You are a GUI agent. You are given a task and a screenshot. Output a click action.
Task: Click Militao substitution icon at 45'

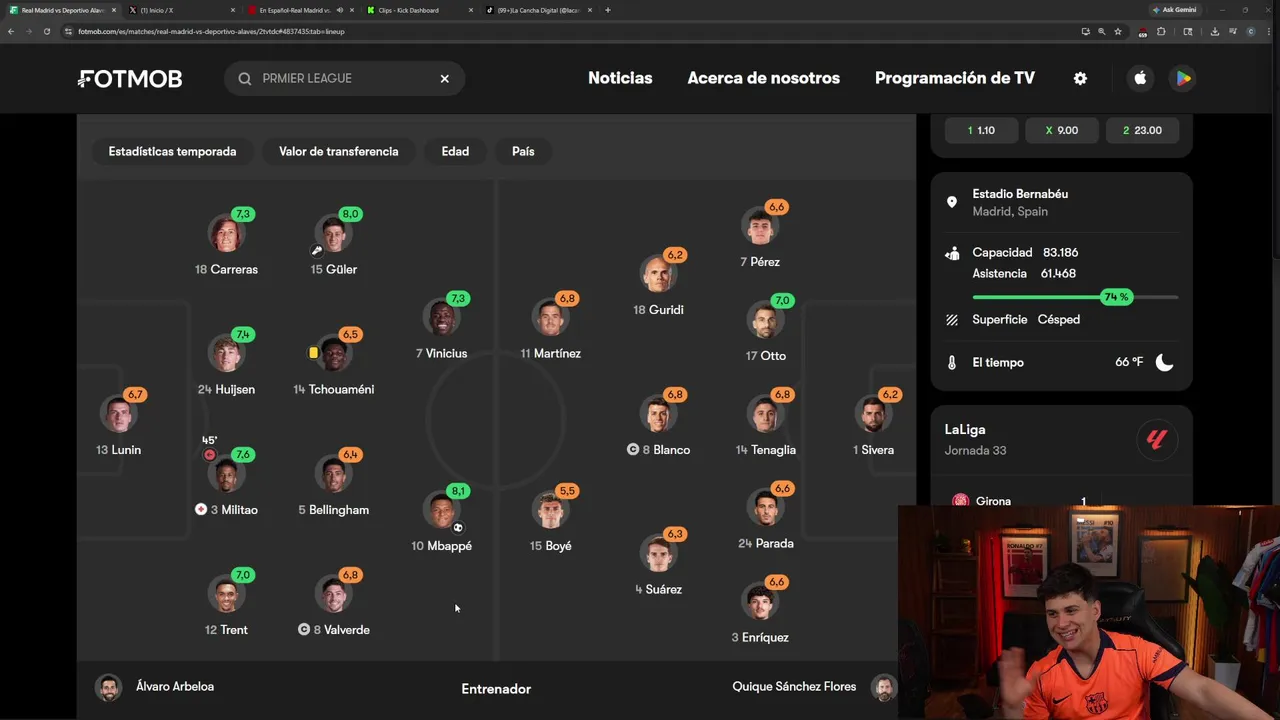click(x=209, y=454)
